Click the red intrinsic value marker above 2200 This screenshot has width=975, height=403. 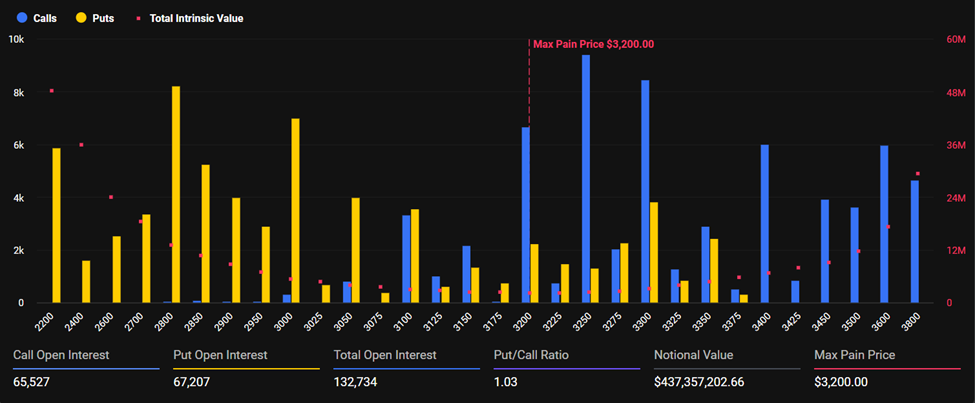point(51,91)
